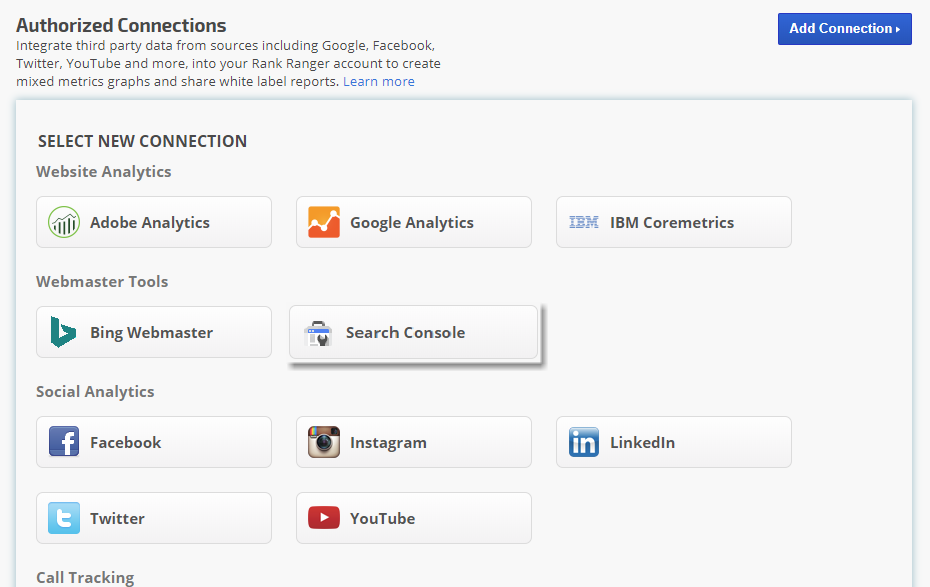Screen dimensions: 930x587
Task: Add a Bing Webmaster connection
Action: tap(154, 332)
